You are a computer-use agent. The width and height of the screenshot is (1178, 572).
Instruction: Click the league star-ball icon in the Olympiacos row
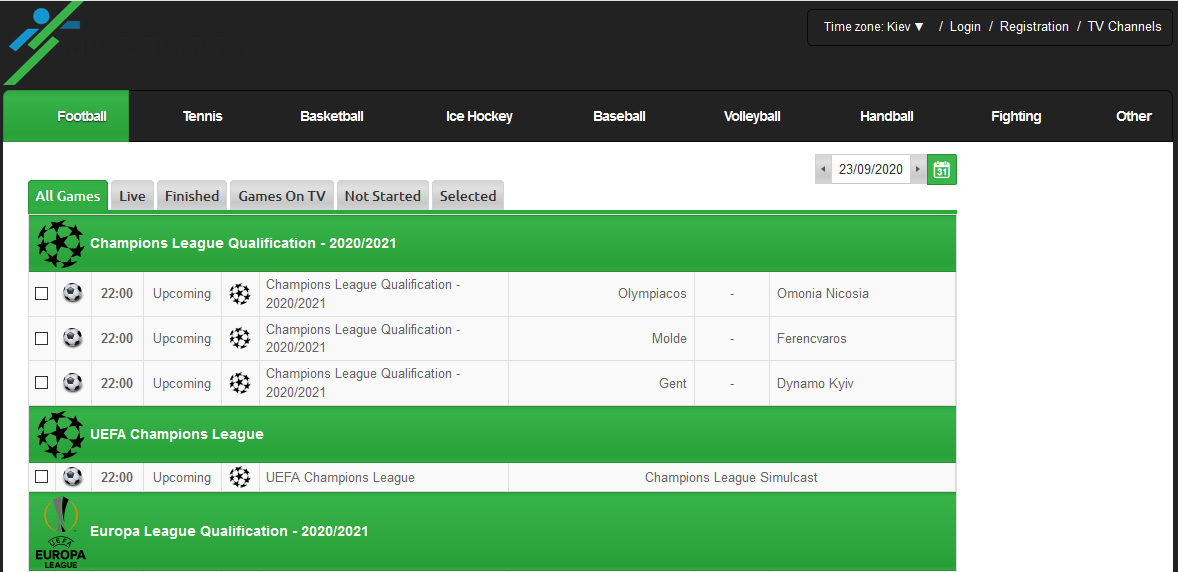coord(240,293)
